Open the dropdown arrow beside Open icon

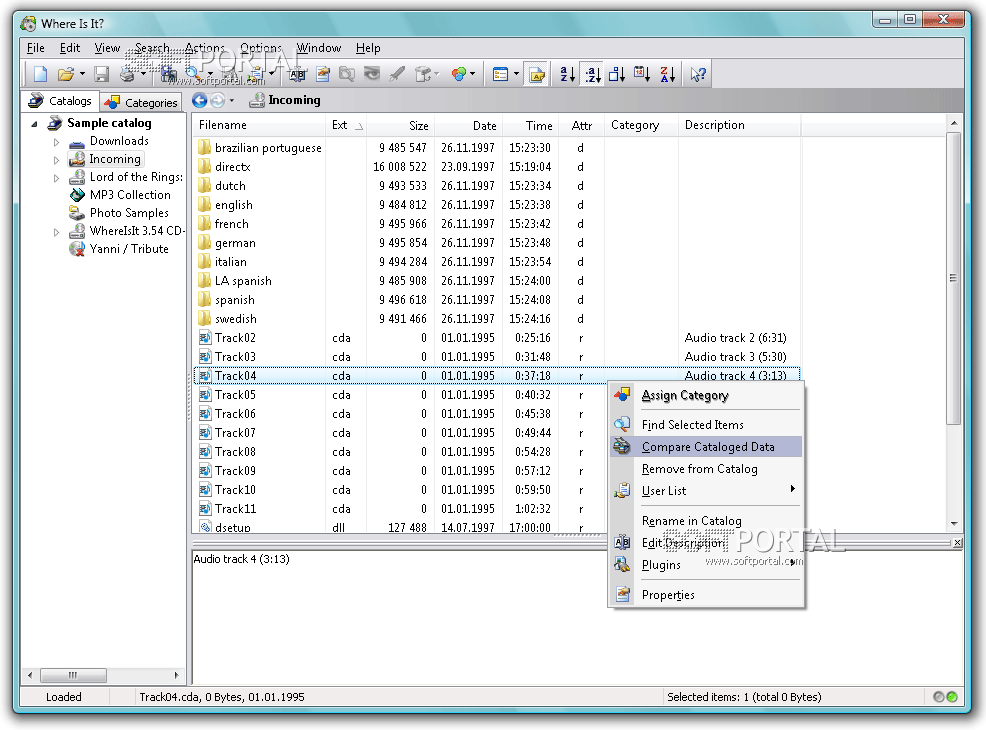pyautogui.click(x=82, y=74)
